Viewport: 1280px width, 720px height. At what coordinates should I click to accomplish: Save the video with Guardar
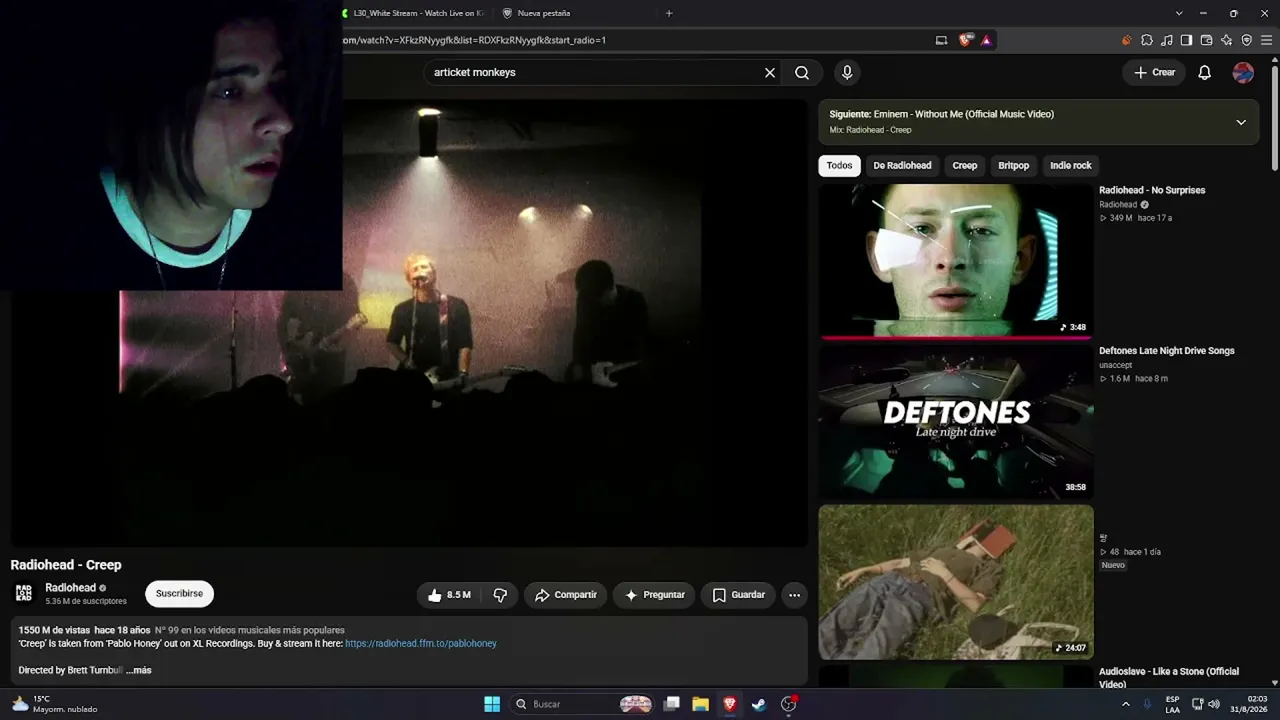[738, 595]
